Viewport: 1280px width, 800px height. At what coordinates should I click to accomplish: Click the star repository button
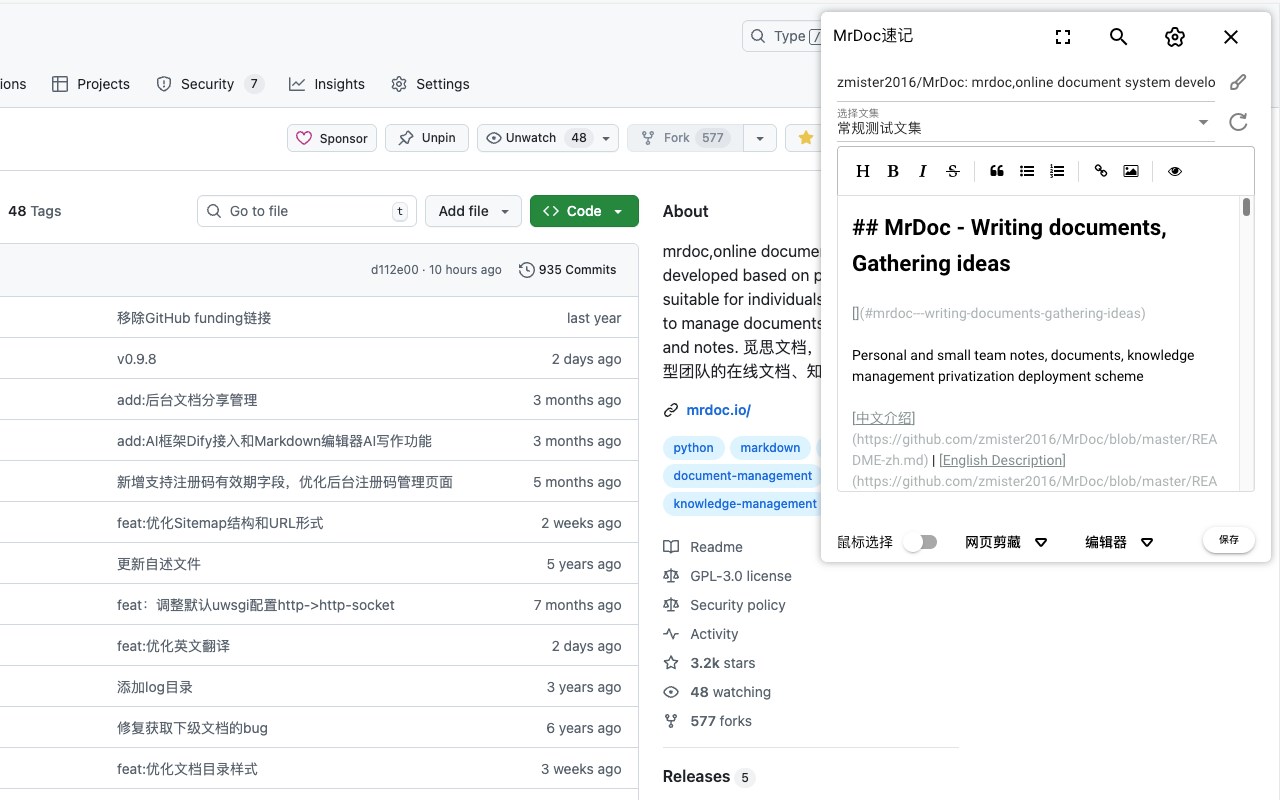point(804,138)
